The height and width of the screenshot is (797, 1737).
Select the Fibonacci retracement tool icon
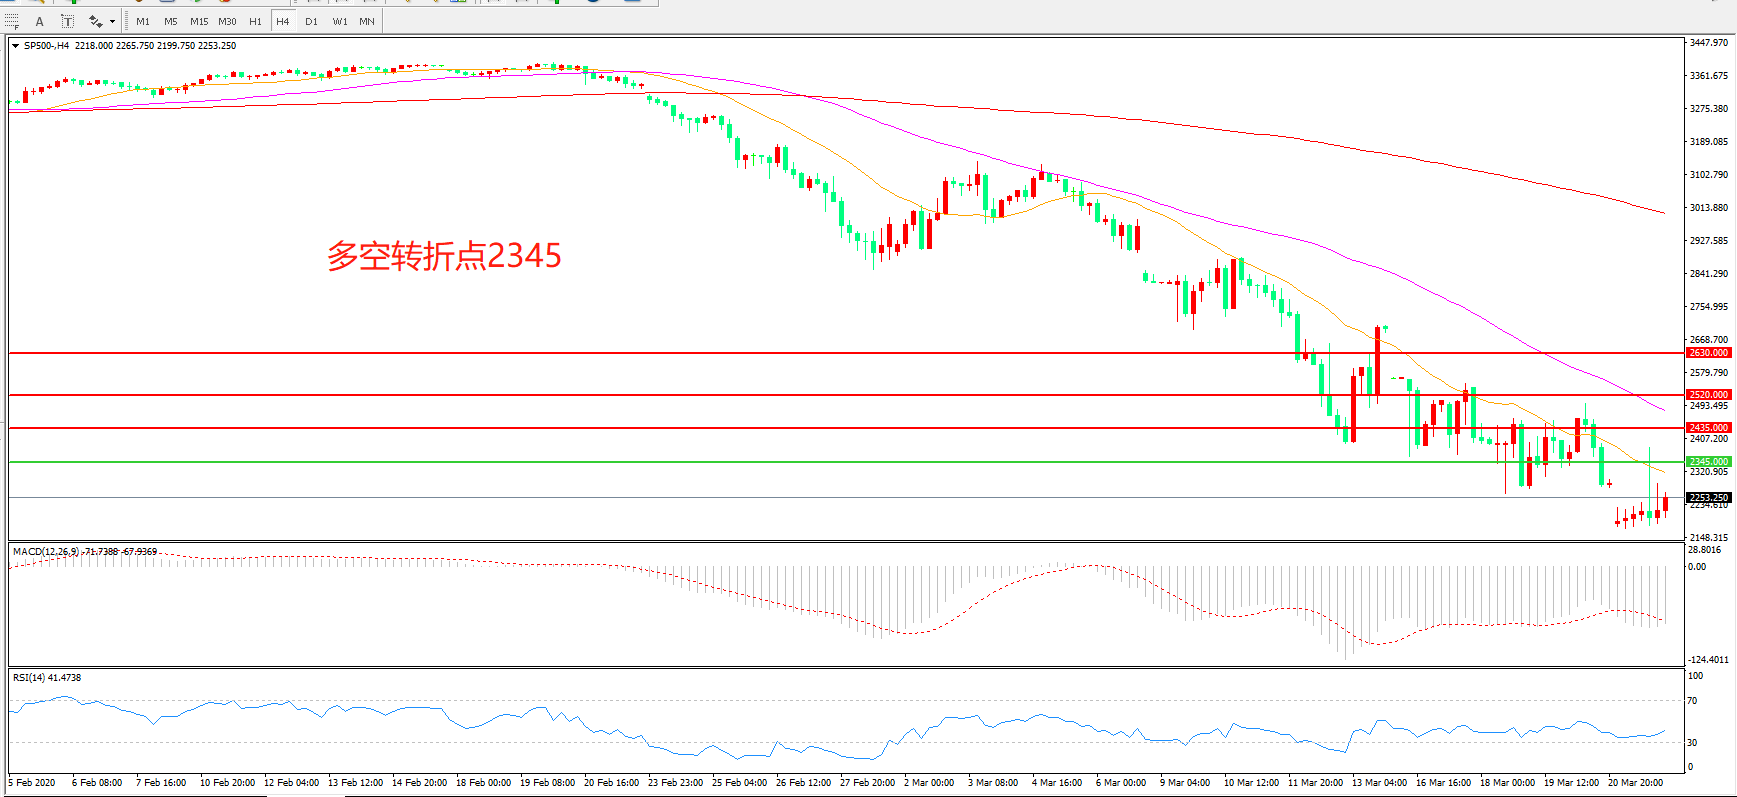click(x=13, y=21)
